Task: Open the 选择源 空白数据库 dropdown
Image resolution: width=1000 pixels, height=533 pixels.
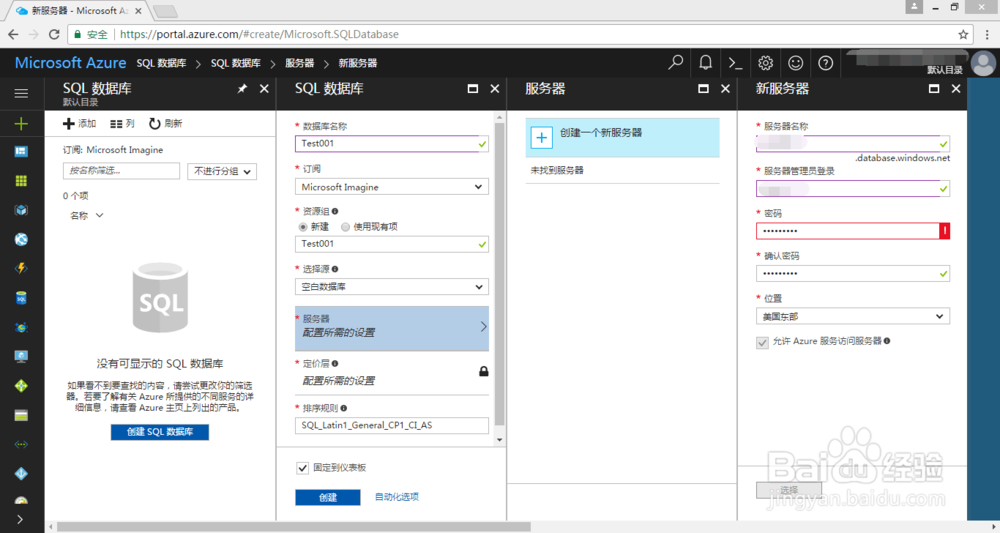Action: point(392,287)
